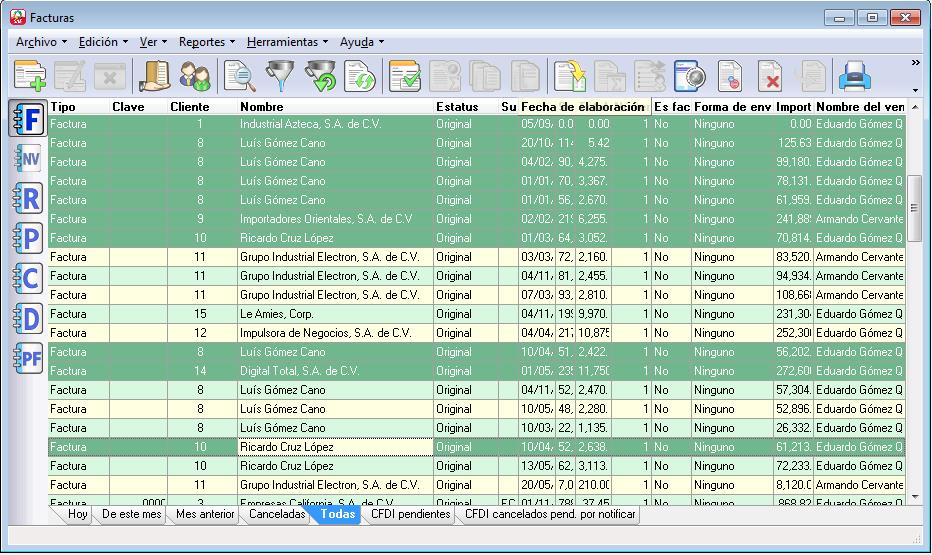The width and height of the screenshot is (932, 555).
Task: Sort by the Cliente column header
Action: [x=203, y=106]
